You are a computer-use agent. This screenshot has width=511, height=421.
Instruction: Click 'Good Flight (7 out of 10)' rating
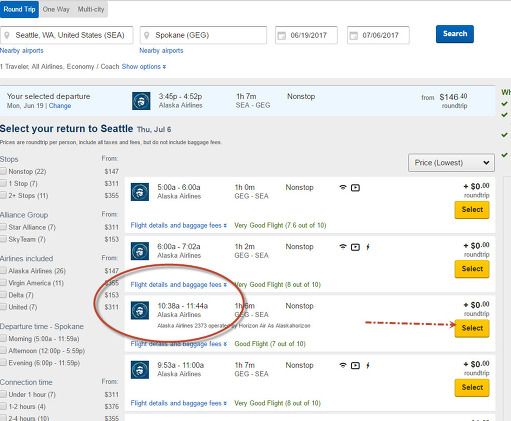[270, 344]
